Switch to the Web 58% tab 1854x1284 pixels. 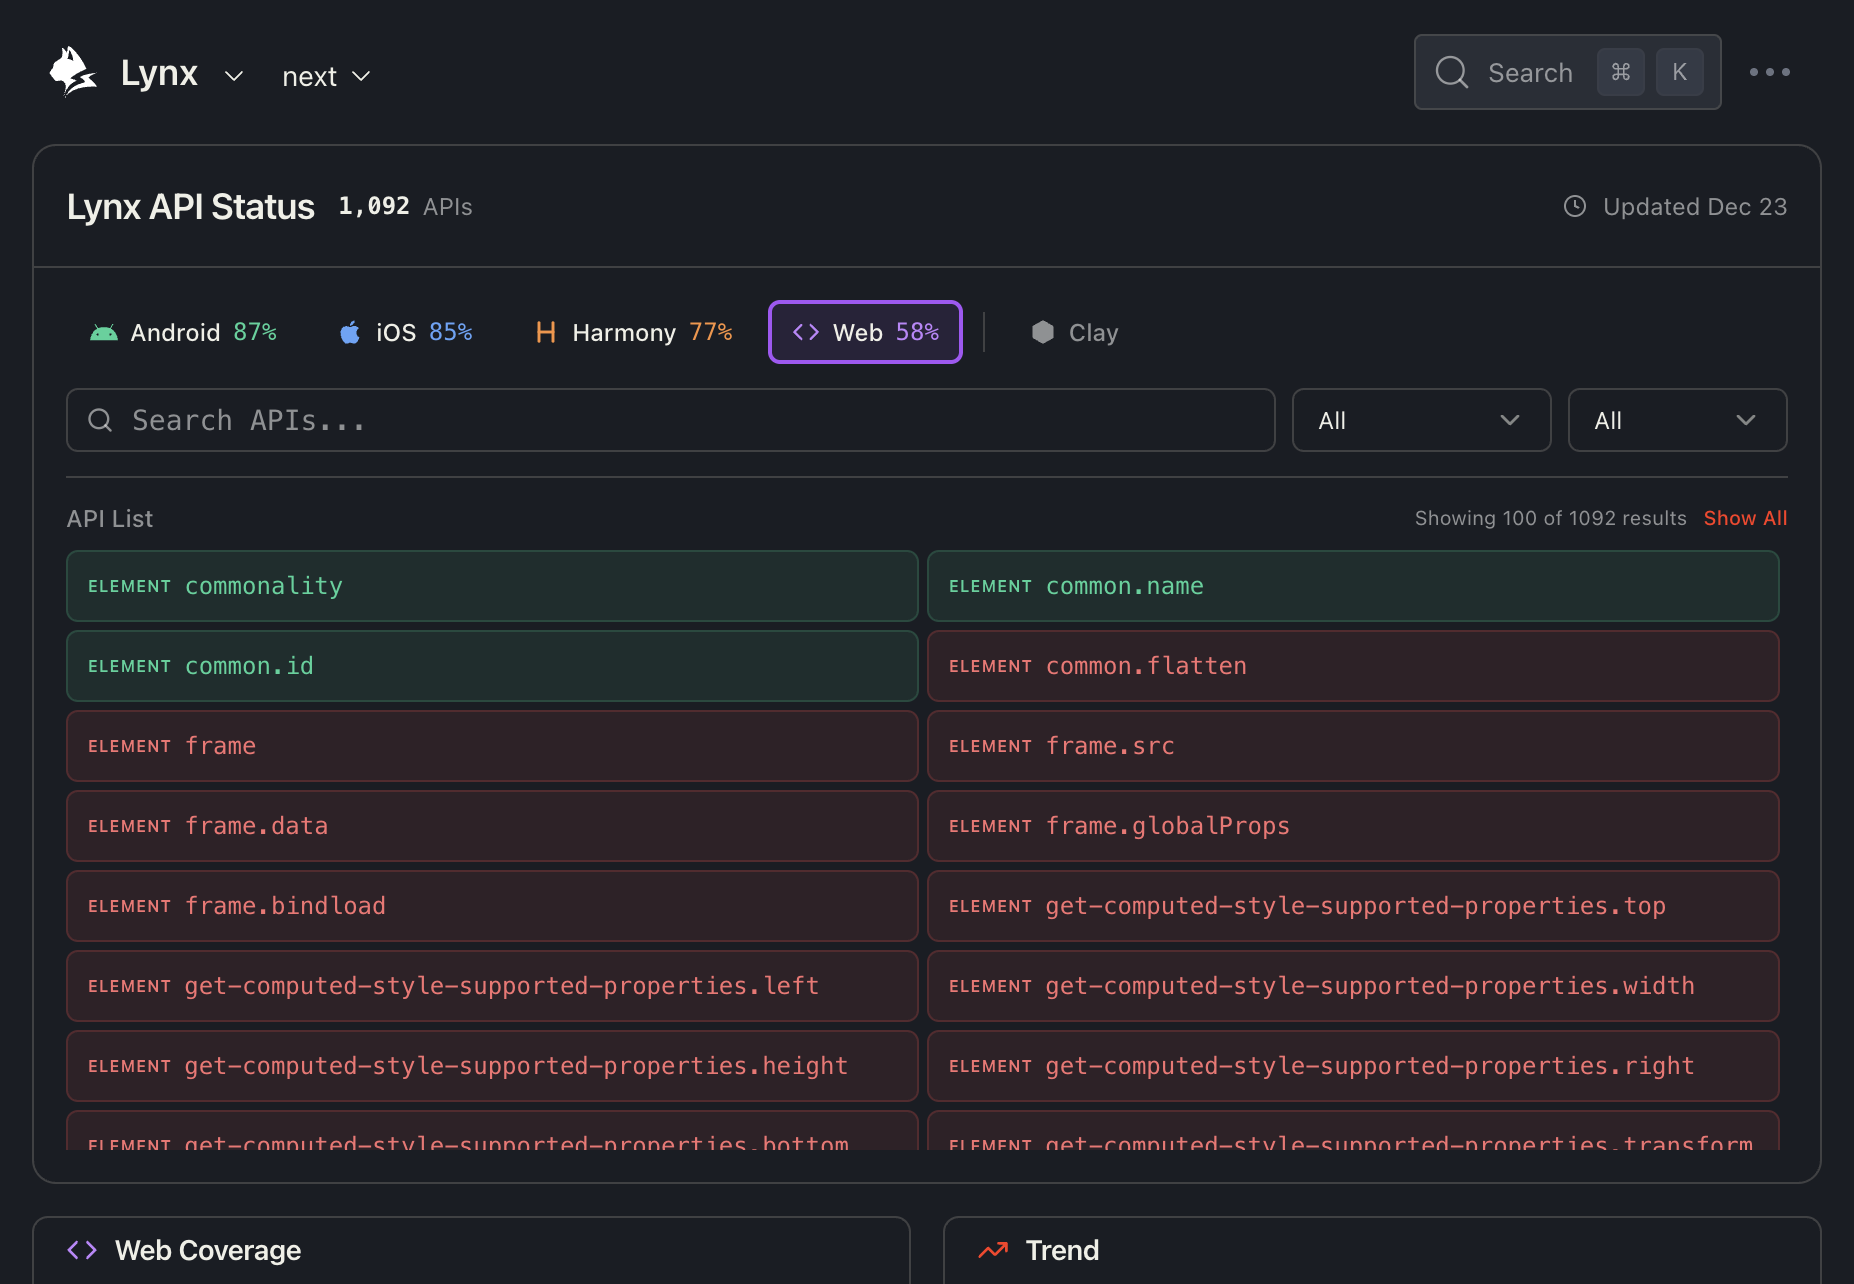coord(865,332)
